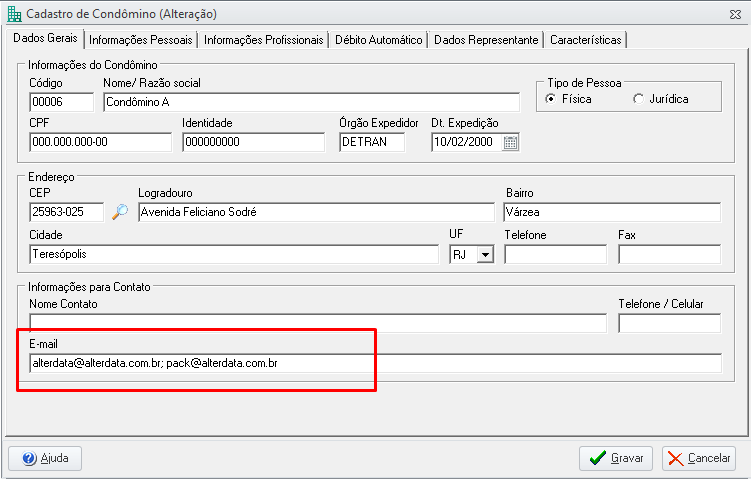751x479 pixels.
Task: Click the Código field
Action: [61, 102]
